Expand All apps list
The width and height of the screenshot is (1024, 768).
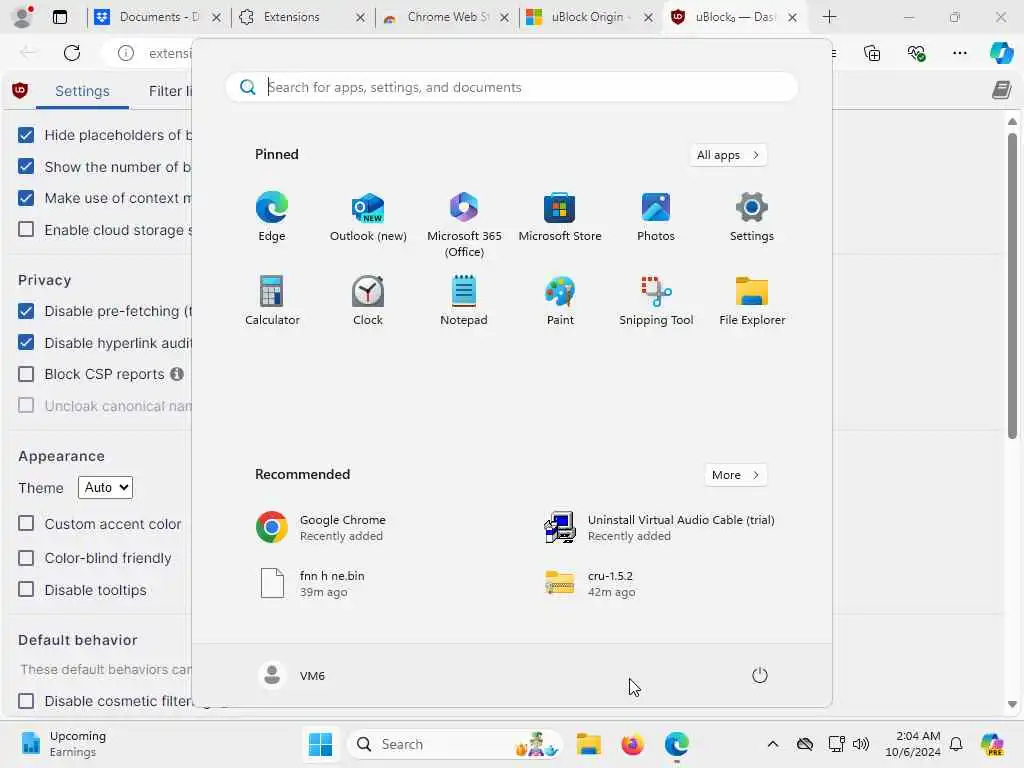pos(728,155)
